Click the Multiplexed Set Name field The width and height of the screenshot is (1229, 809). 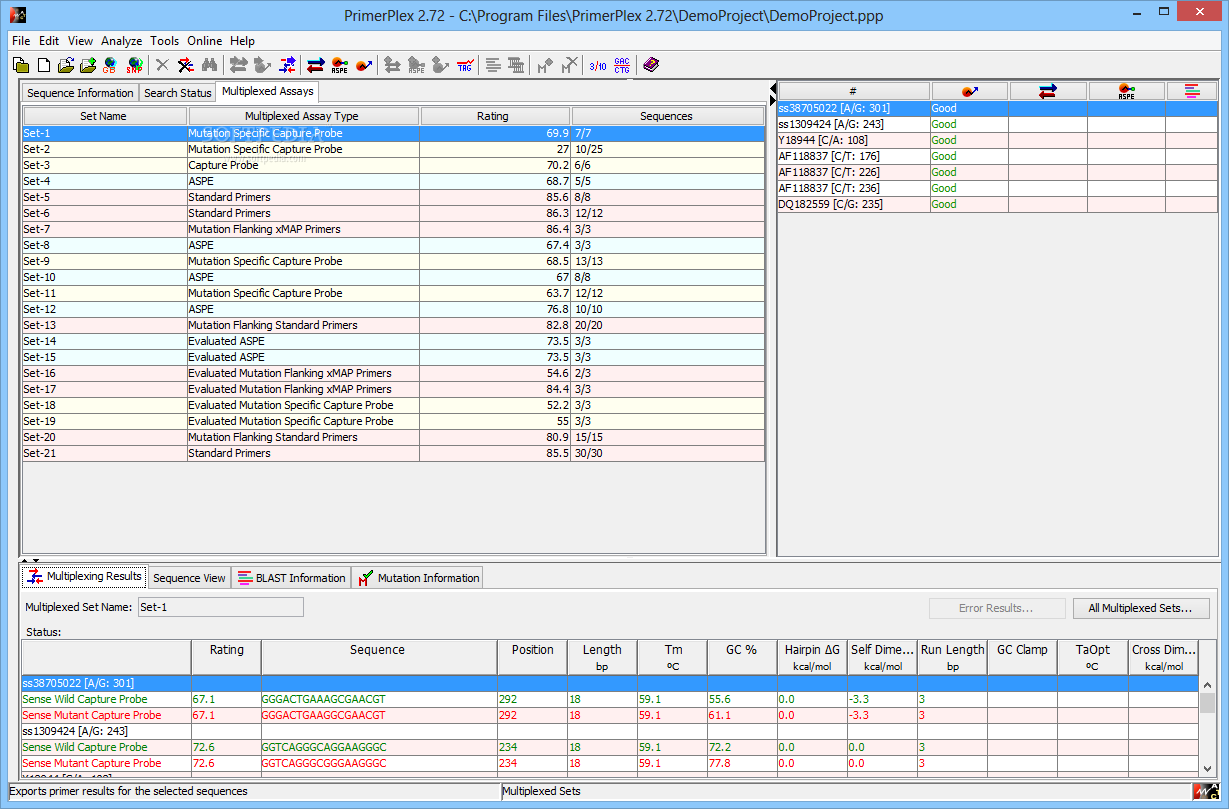tap(220, 607)
